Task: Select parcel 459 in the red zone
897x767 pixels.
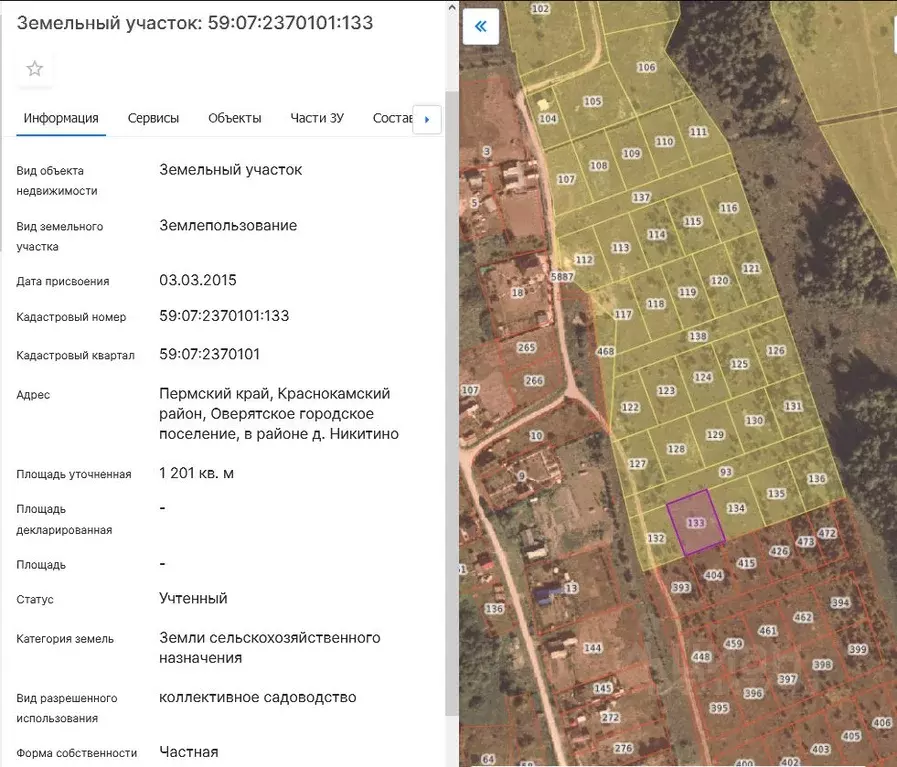Action: 733,644
